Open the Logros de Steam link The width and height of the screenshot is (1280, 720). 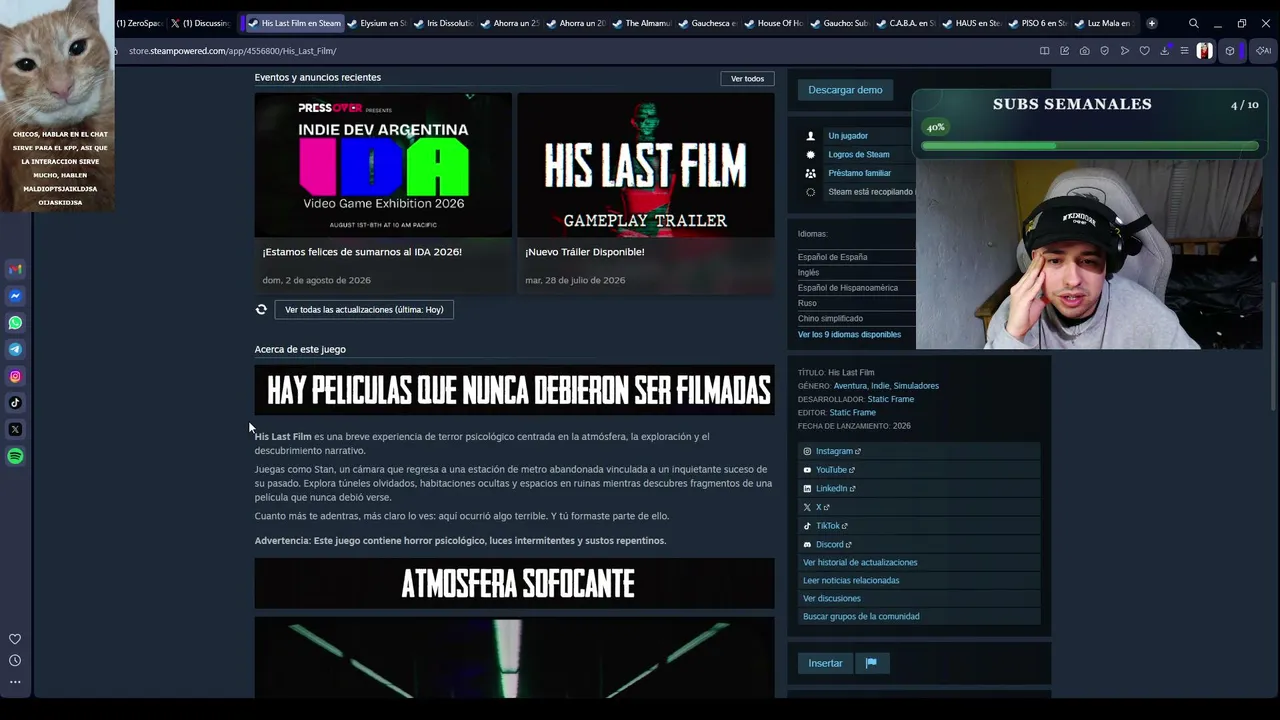click(x=859, y=155)
